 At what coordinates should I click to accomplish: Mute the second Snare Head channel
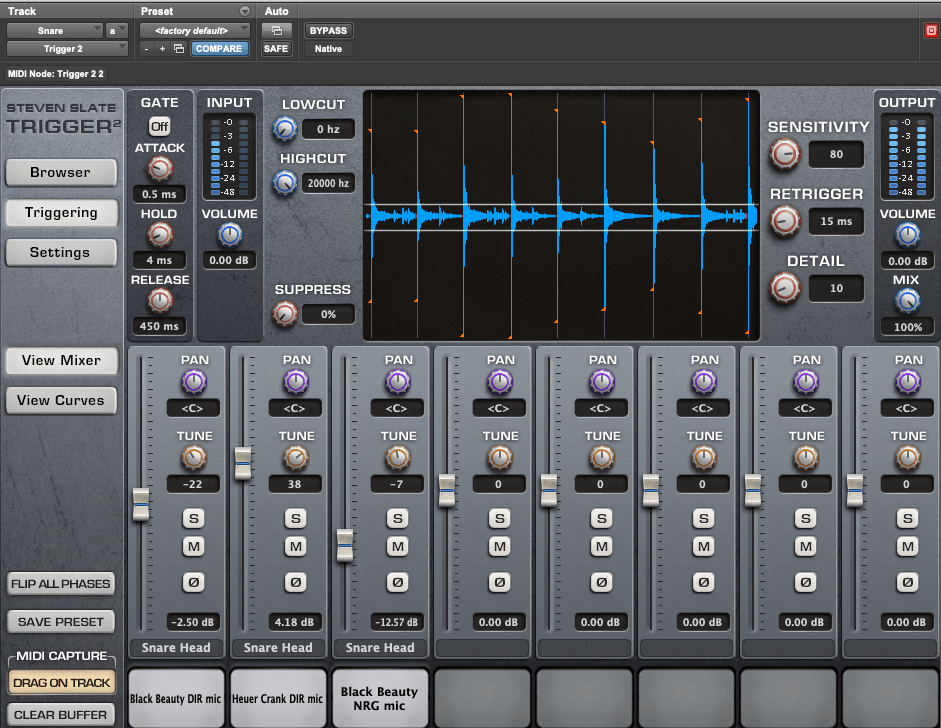[295, 546]
